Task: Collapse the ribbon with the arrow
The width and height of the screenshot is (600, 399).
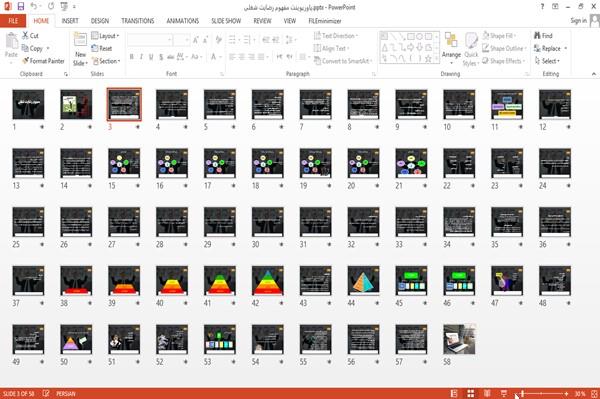Action: (594, 74)
